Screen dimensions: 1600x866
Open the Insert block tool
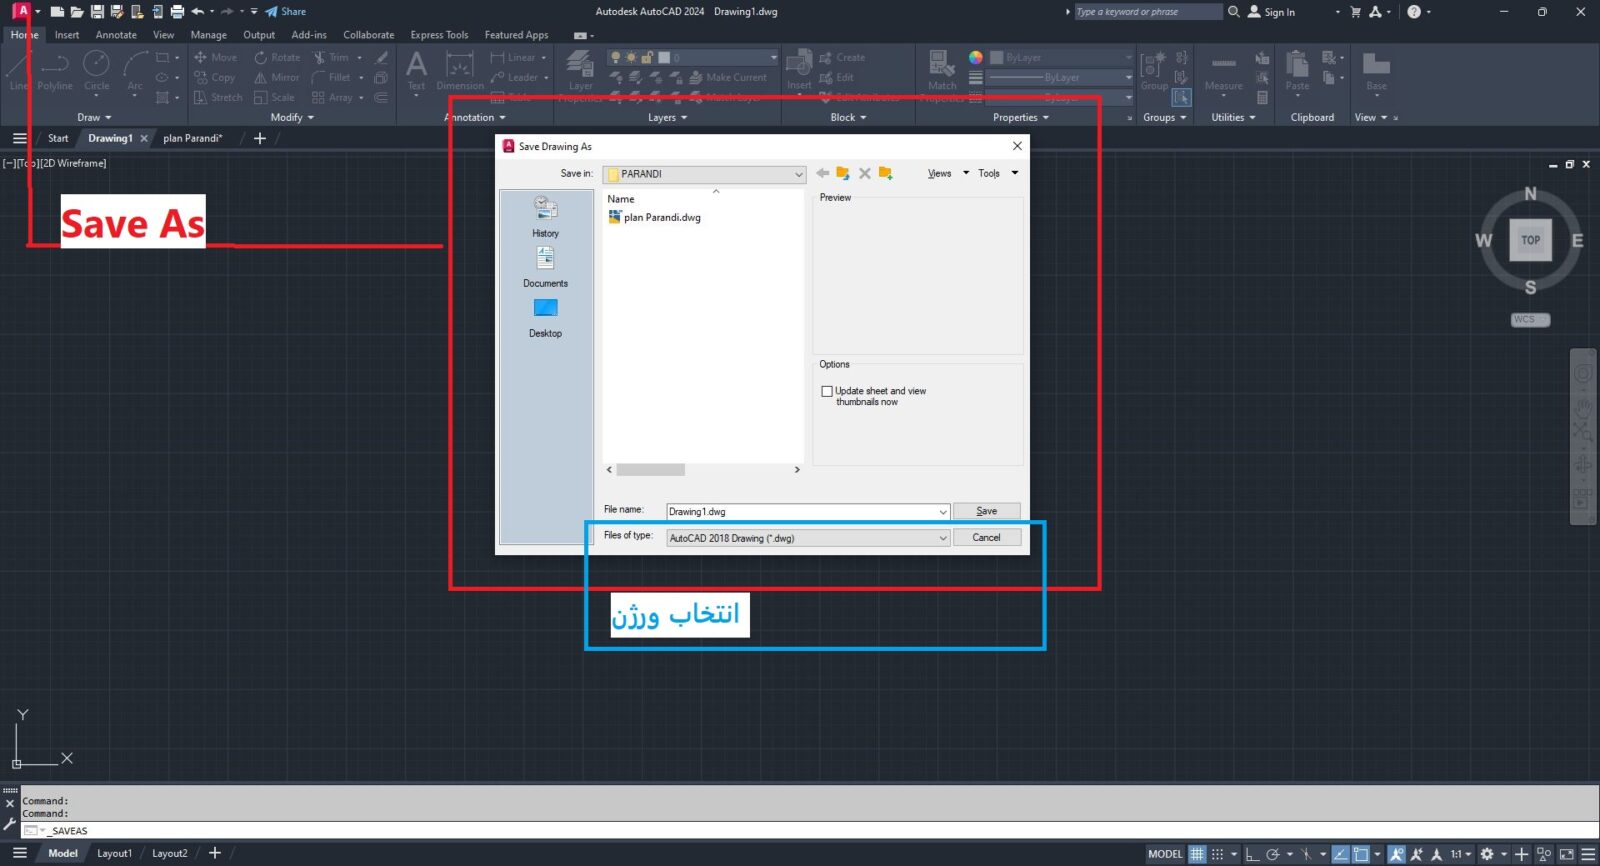tap(799, 71)
